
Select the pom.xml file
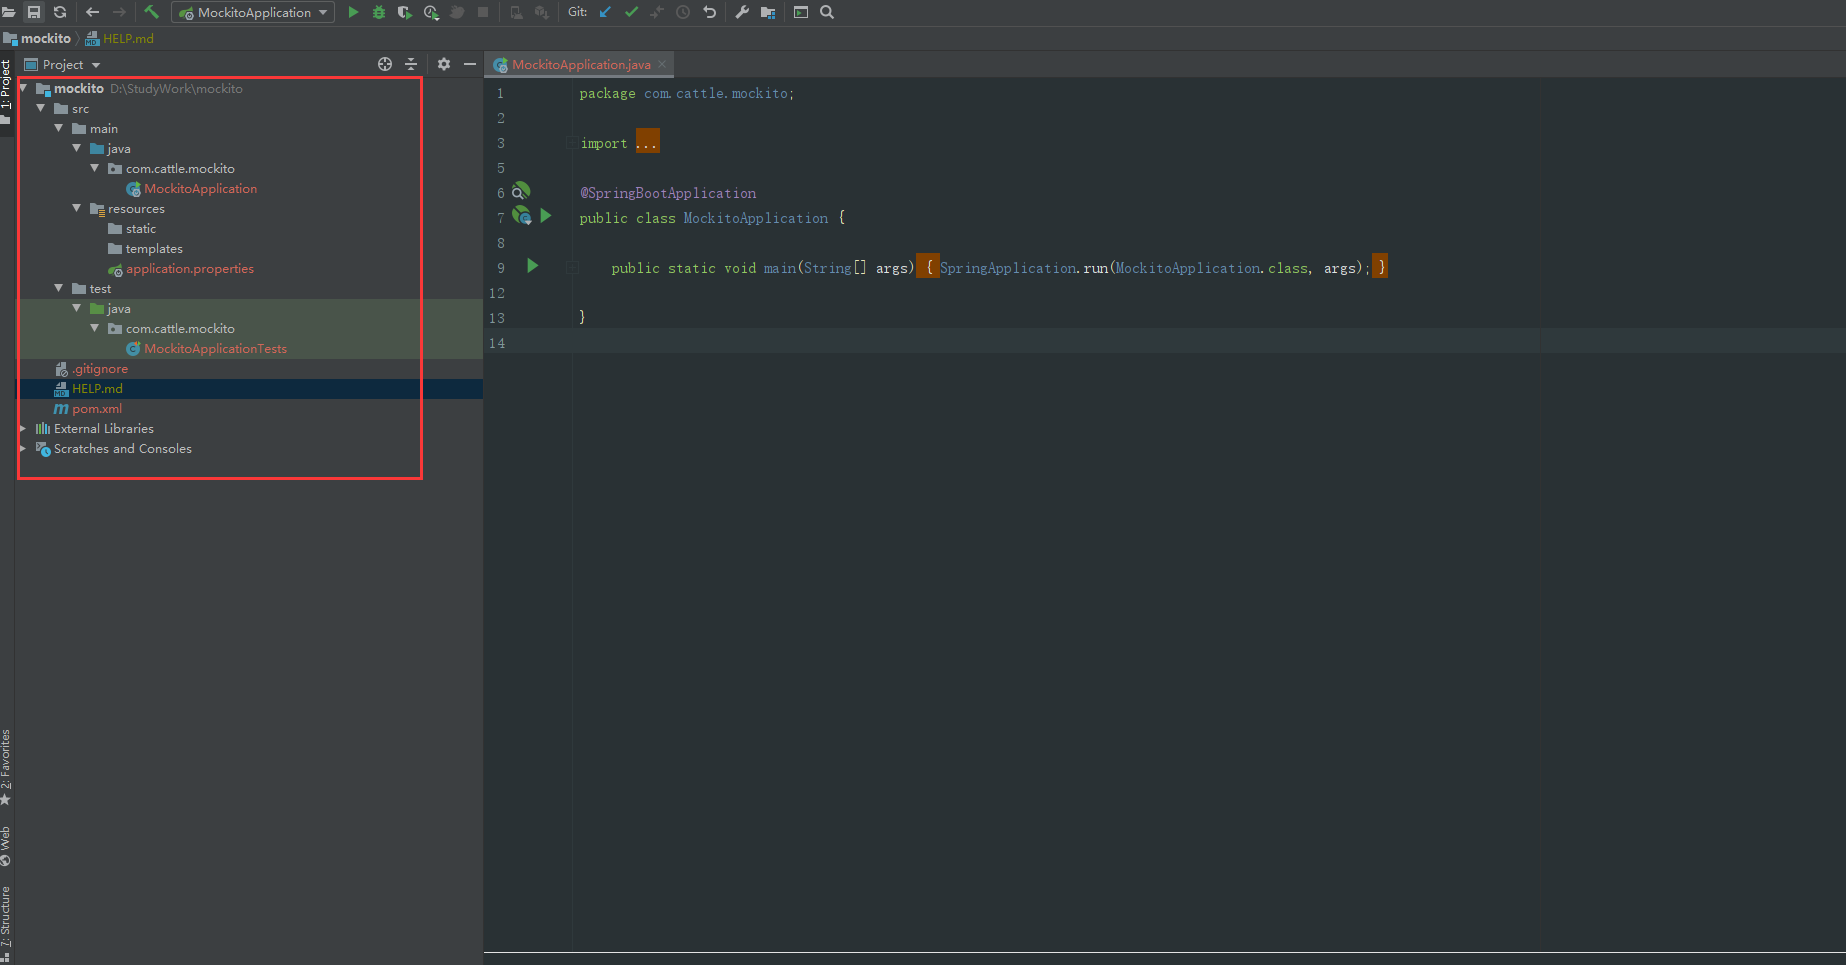pyautogui.click(x=97, y=408)
